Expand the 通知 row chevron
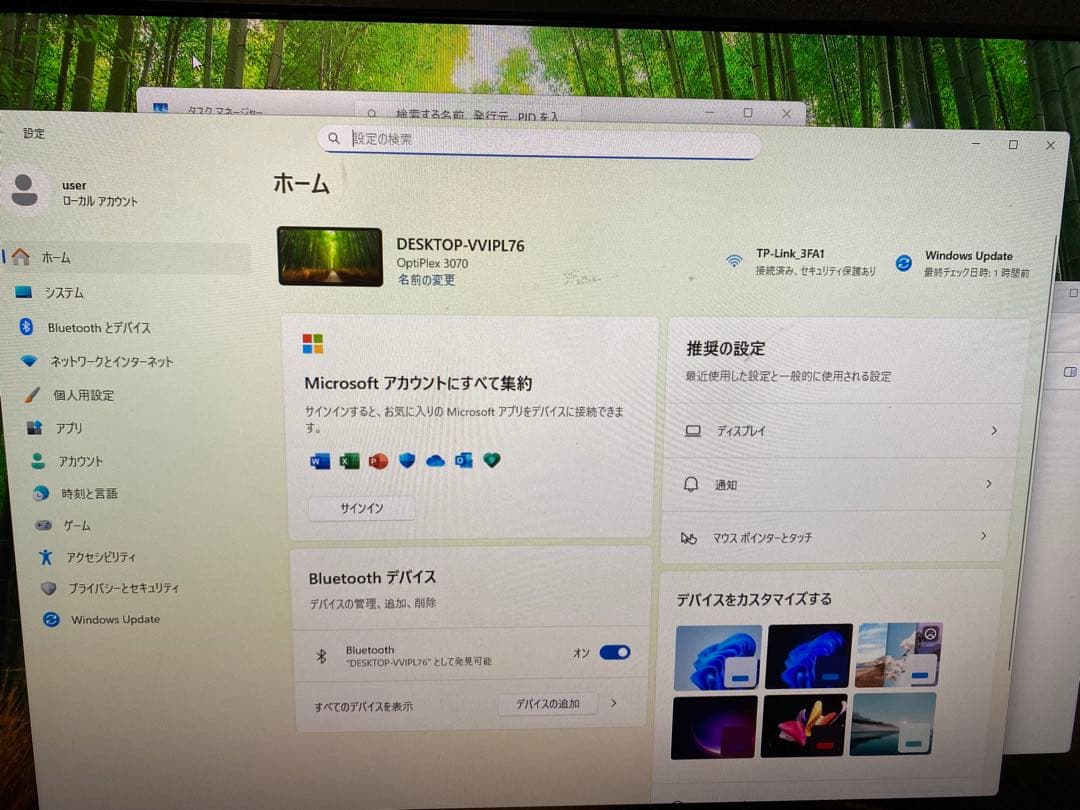This screenshot has width=1080, height=810. [x=988, y=484]
